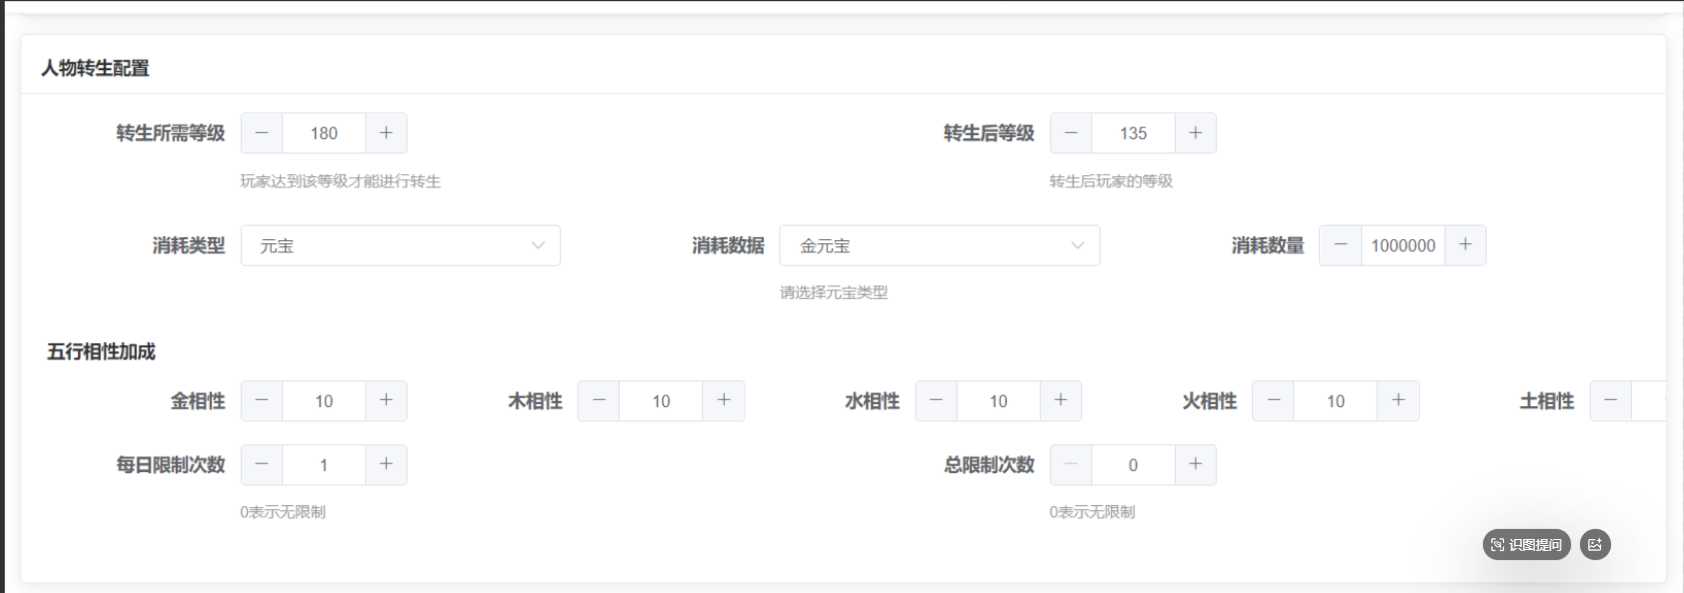Viewport: 1684px width, 593px height.
Task: Decrement 火相性 value
Action: tap(1273, 401)
